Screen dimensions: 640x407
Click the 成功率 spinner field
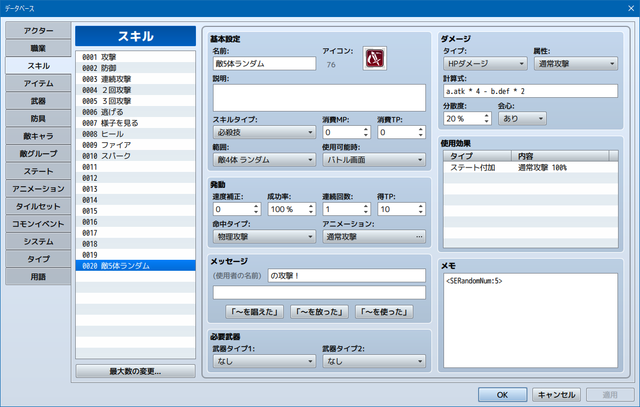pyautogui.click(x=291, y=209)
